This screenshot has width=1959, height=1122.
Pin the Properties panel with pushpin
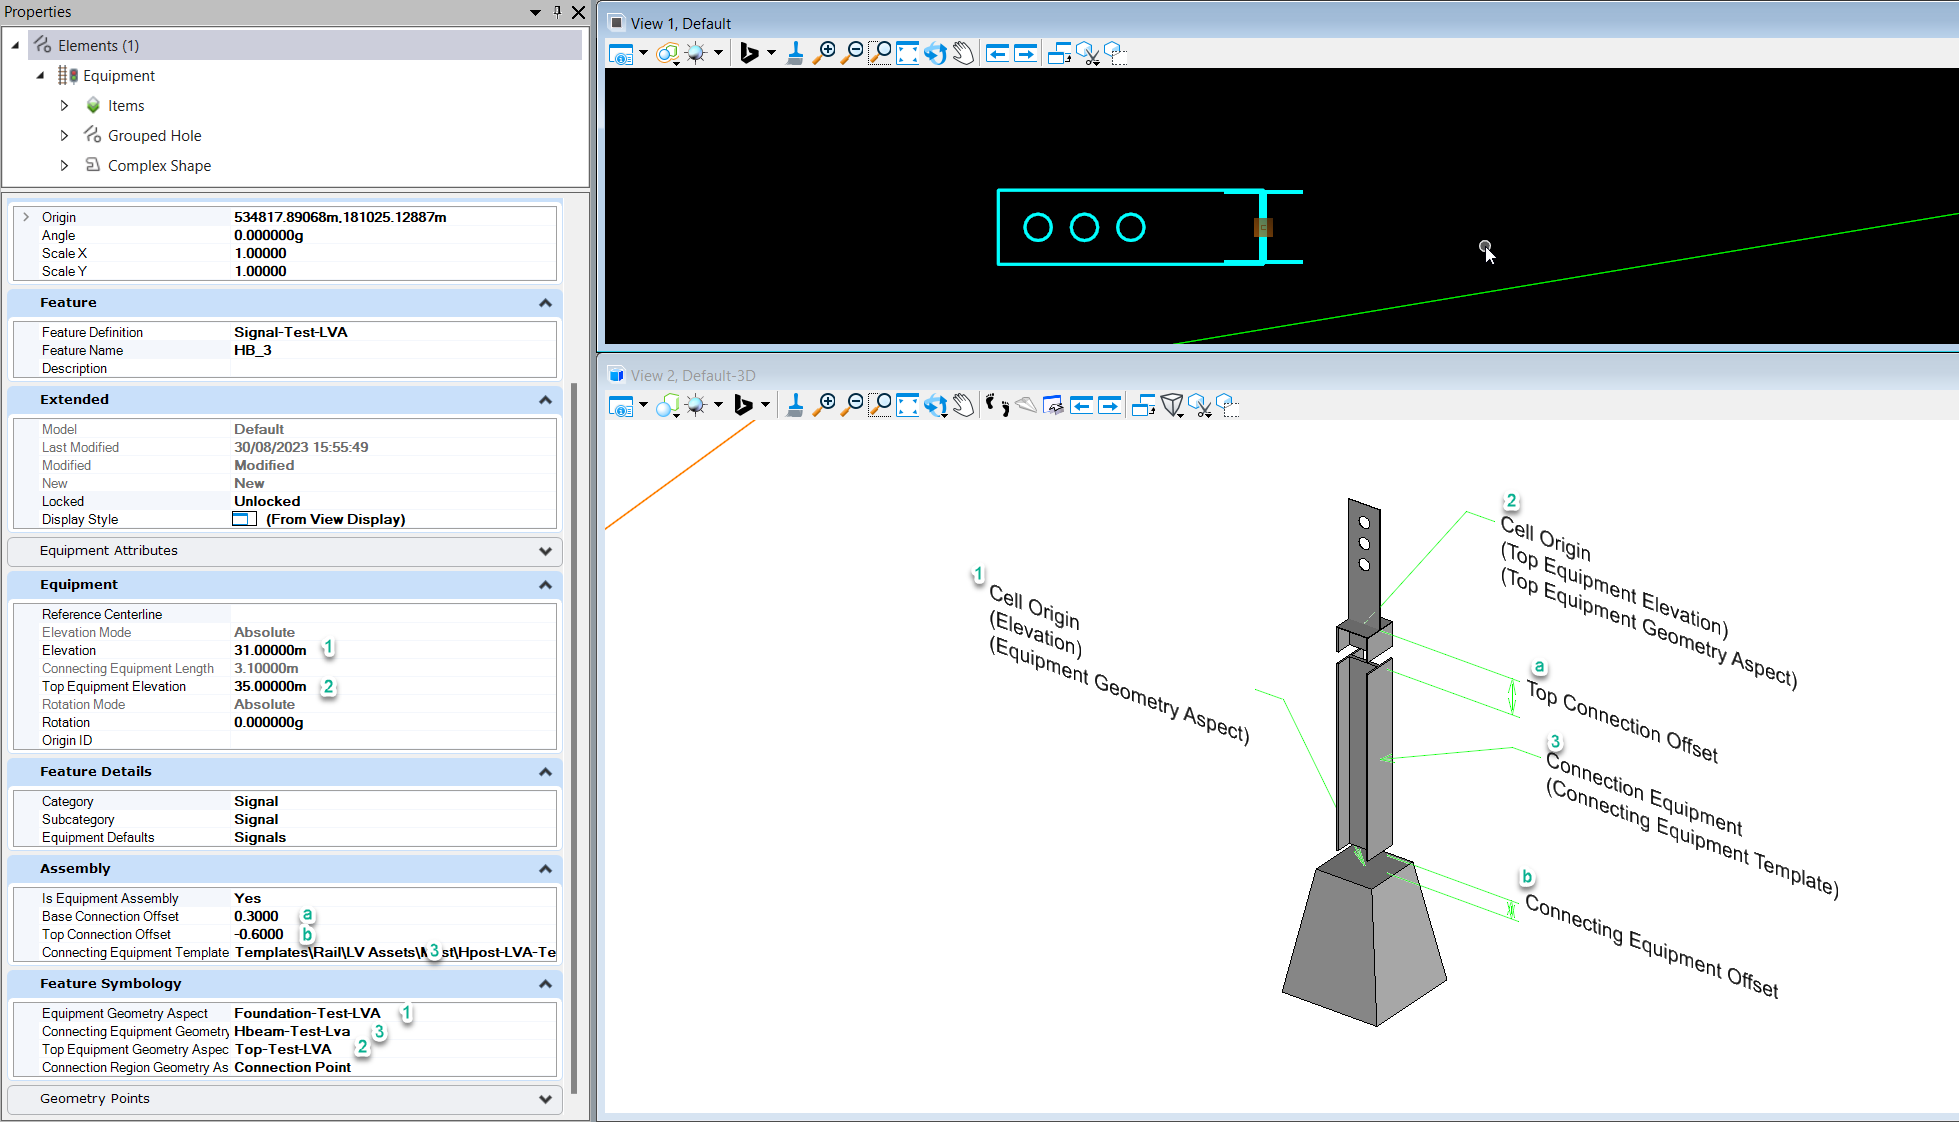point(557,12)
